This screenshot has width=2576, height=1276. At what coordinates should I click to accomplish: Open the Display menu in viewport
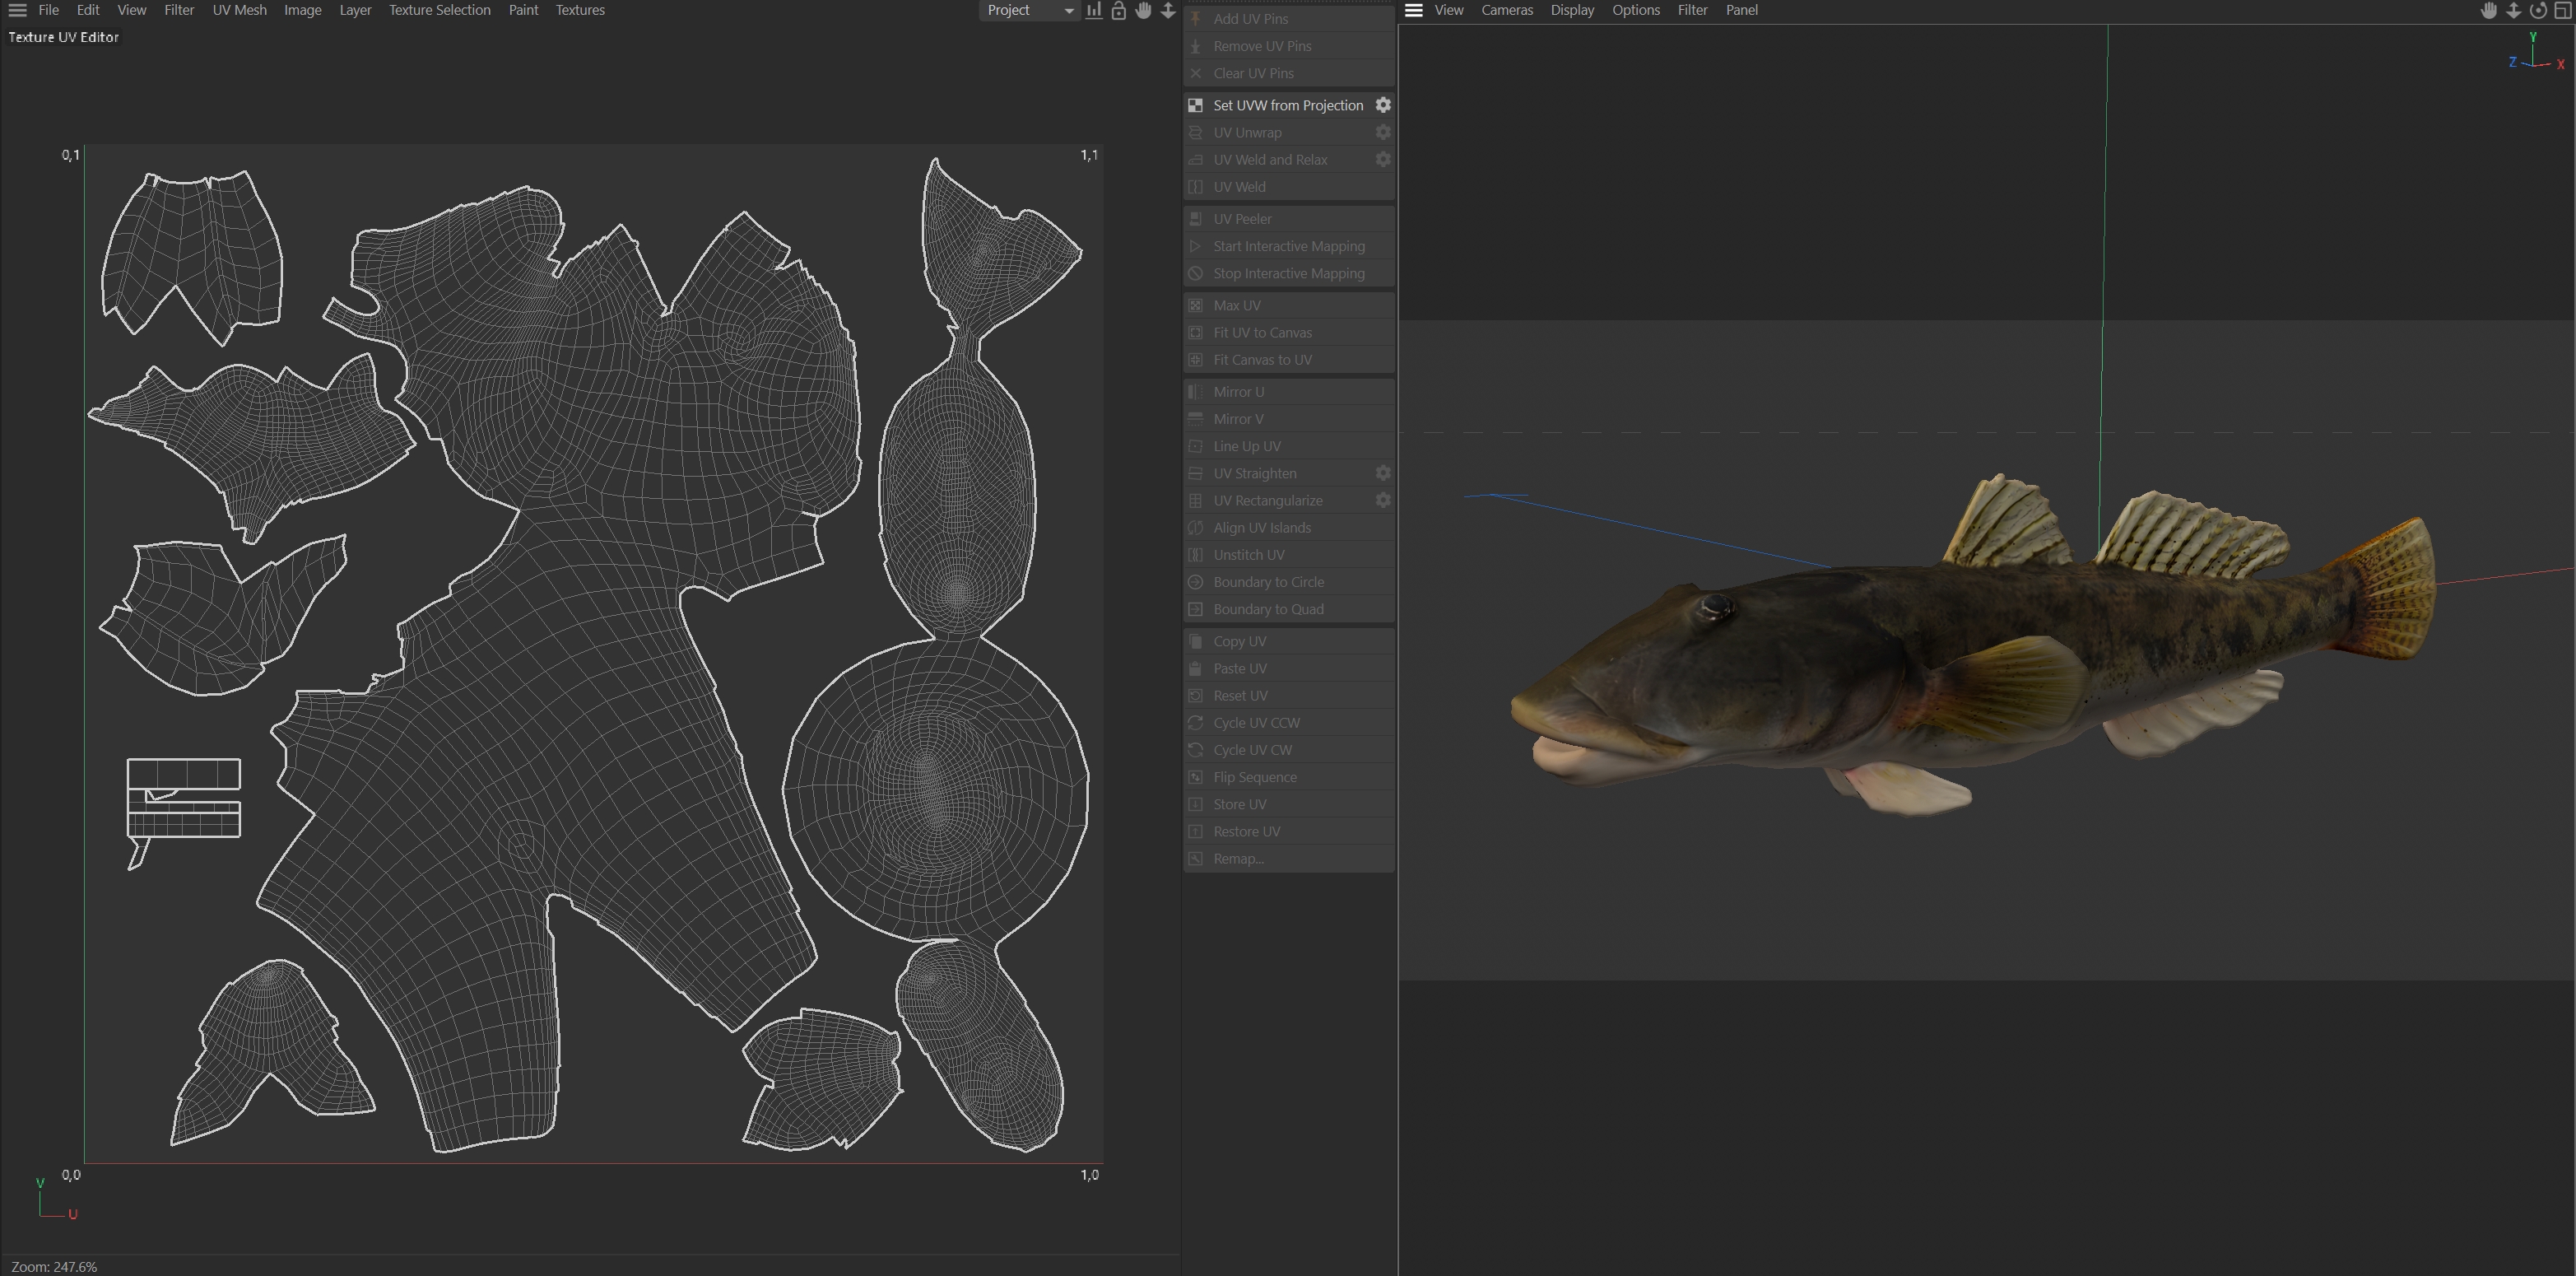point(1572,10)
